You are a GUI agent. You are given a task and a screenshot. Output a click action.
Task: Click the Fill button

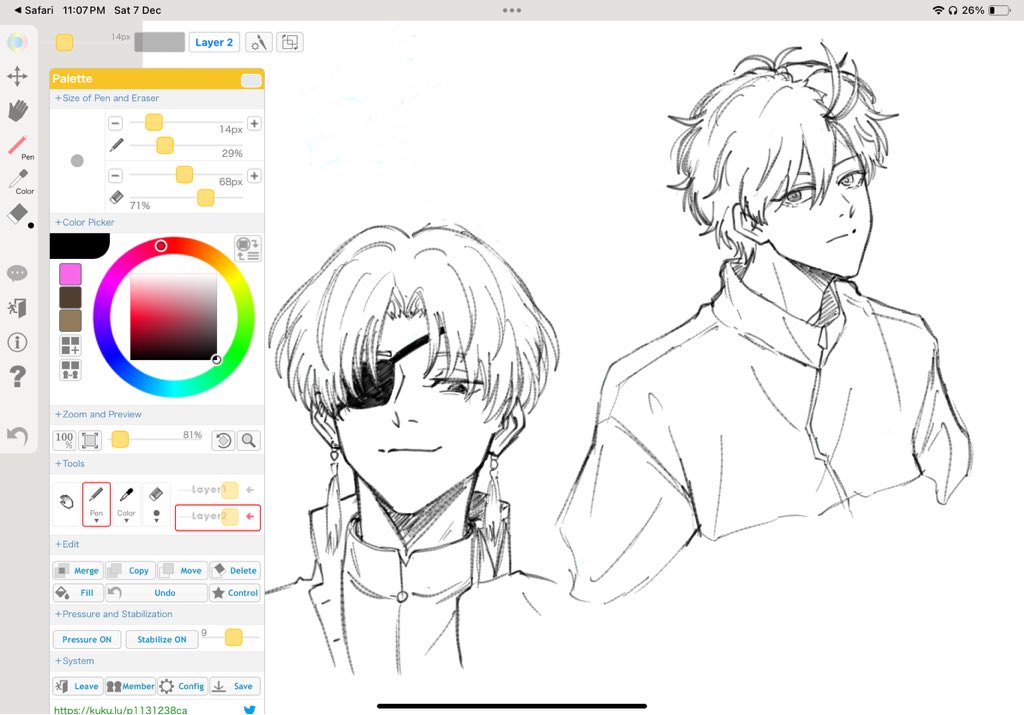78,593
